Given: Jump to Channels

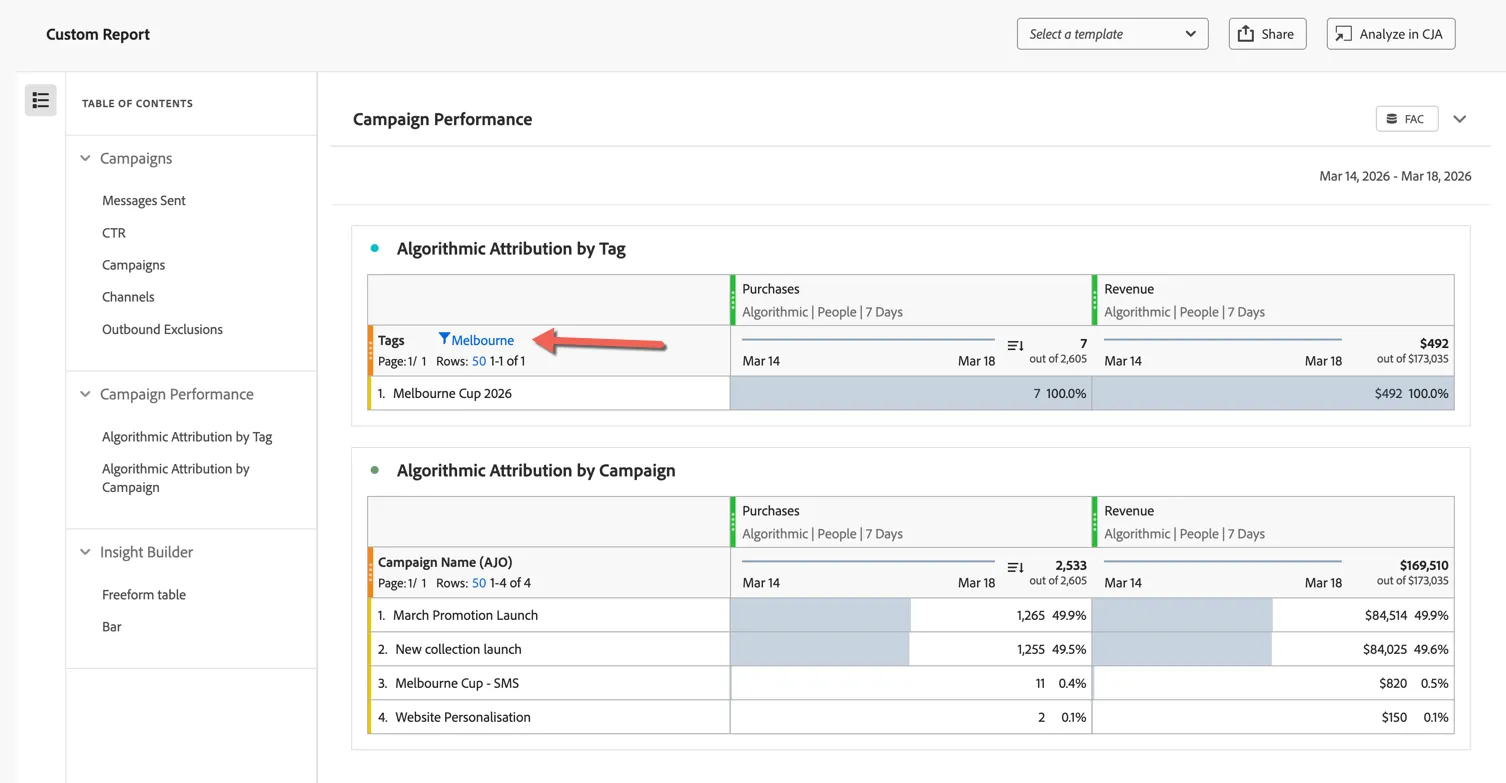Looking at the screenshot, I should (x=128, y=297).
